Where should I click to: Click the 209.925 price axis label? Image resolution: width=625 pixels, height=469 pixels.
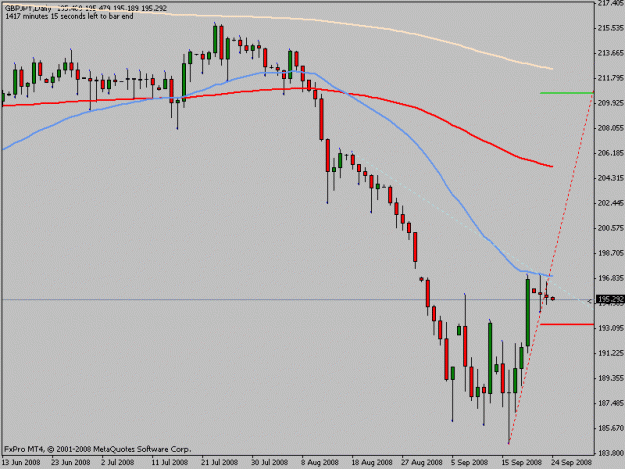point(610,103)
